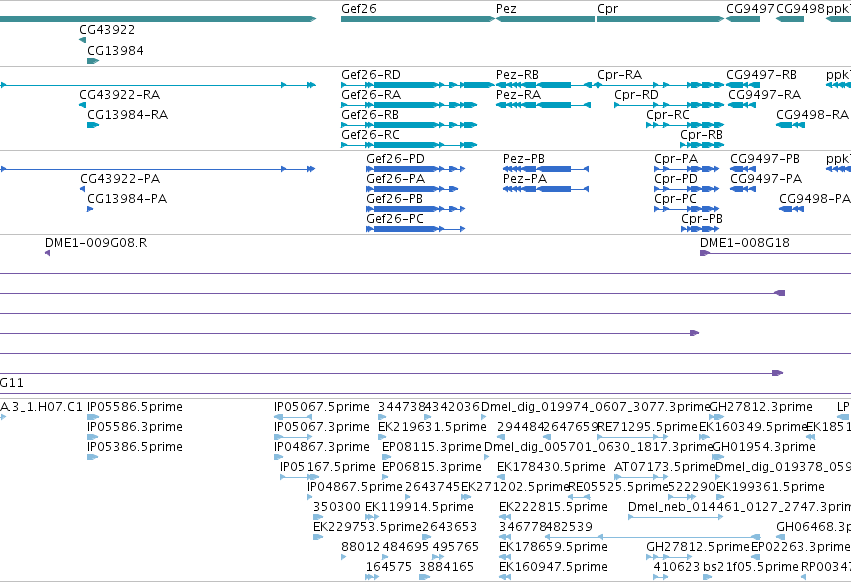Click the Pez gene feature

click(x=545, y=19)
